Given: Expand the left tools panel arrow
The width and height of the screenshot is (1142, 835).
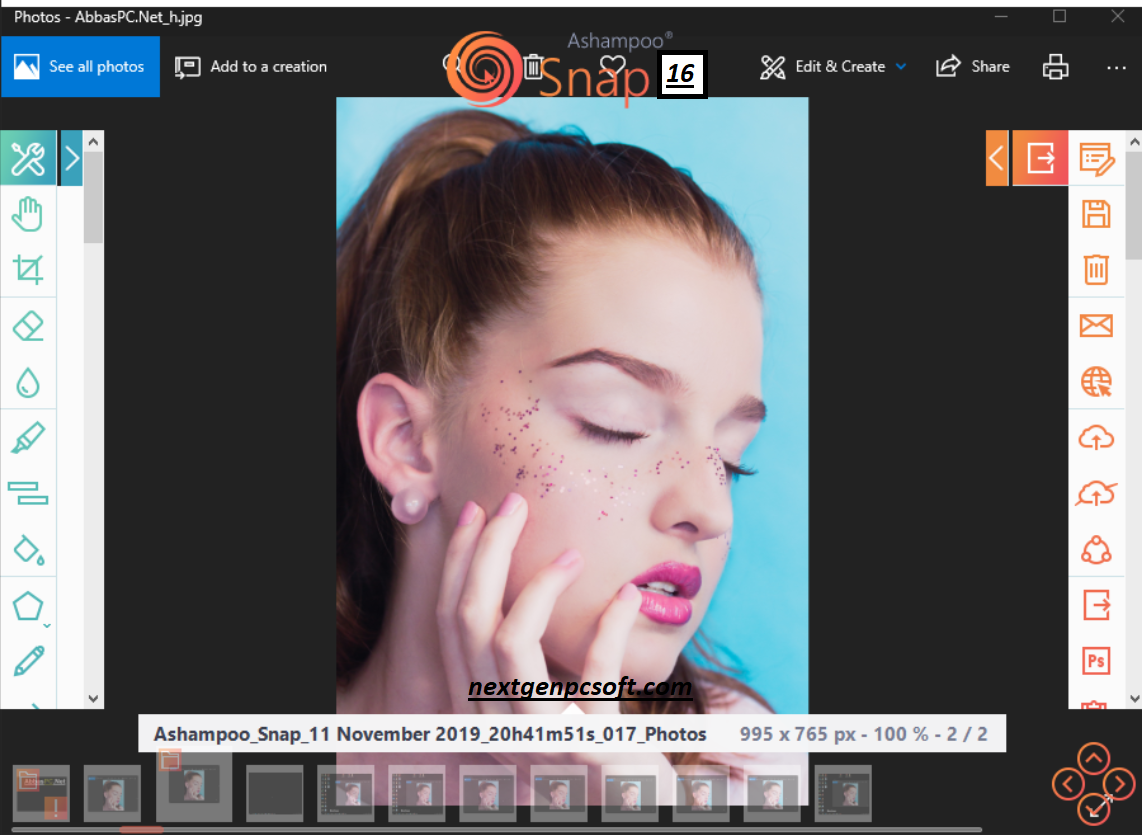Looking at the screenshot, I should point(71,158).
